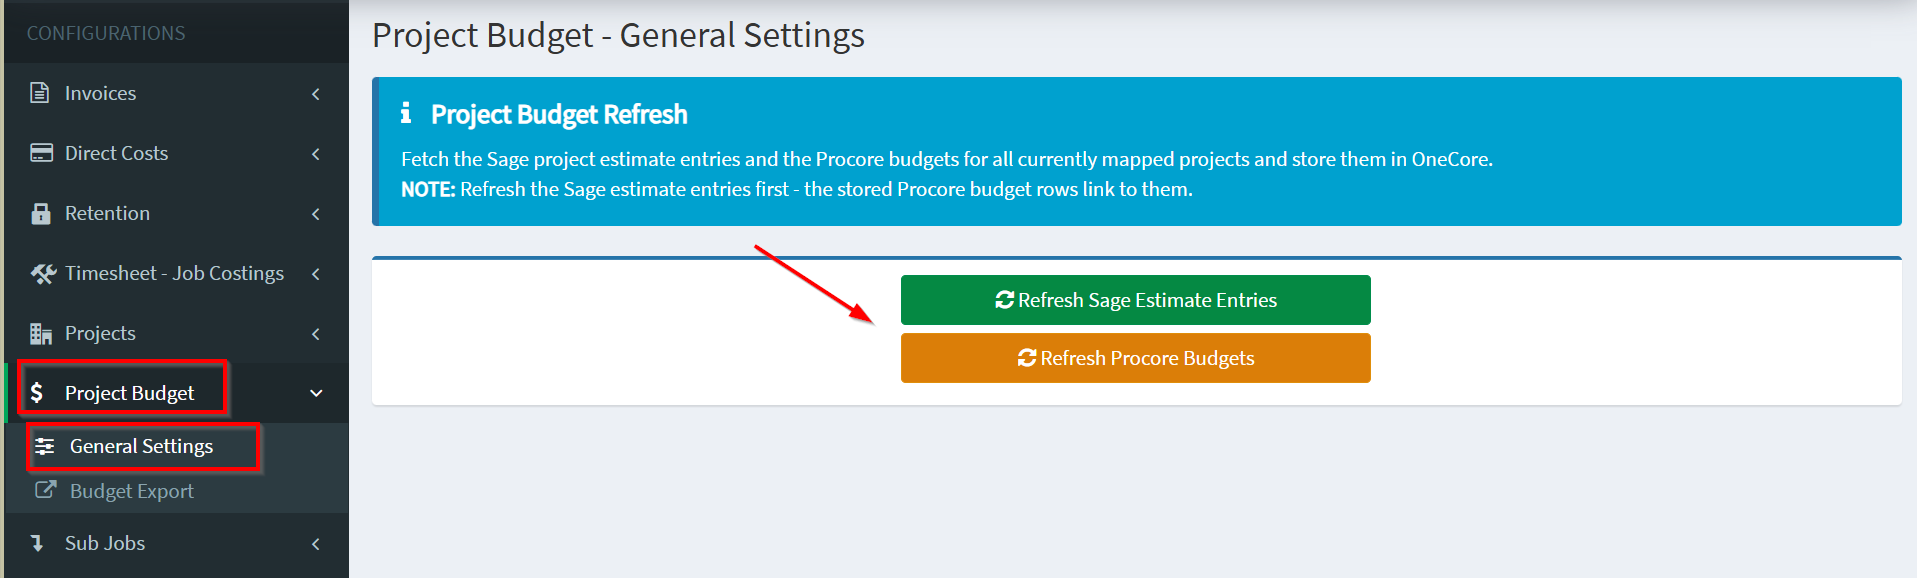Click the General Settings sliders icon
The height and width of the screenshot is (578, 1917).
tap(45, 446)
